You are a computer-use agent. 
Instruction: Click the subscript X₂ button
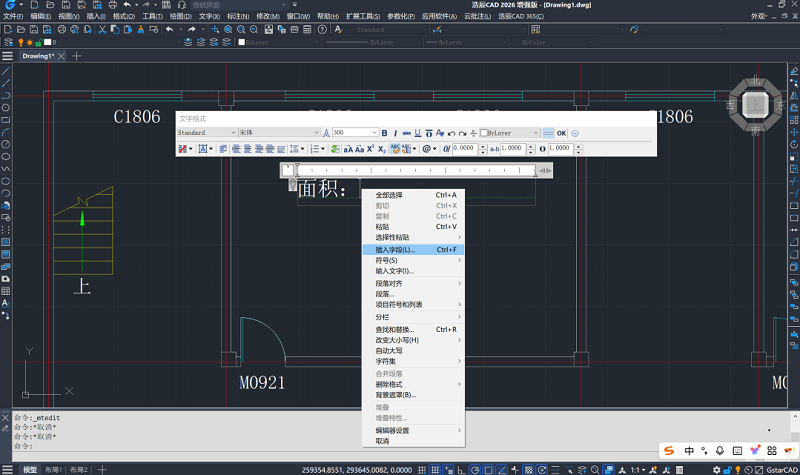tap(382, 149)
